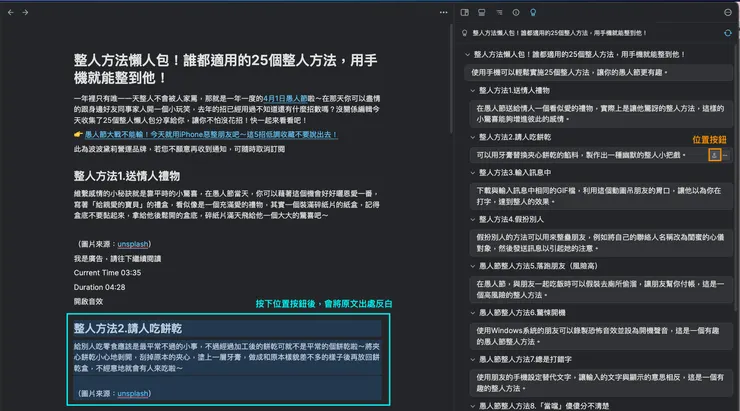This screenshot has height=411, width=740.
Task: Select the 在愚人節送給情人 summary card
Action: tap(601, 114)
